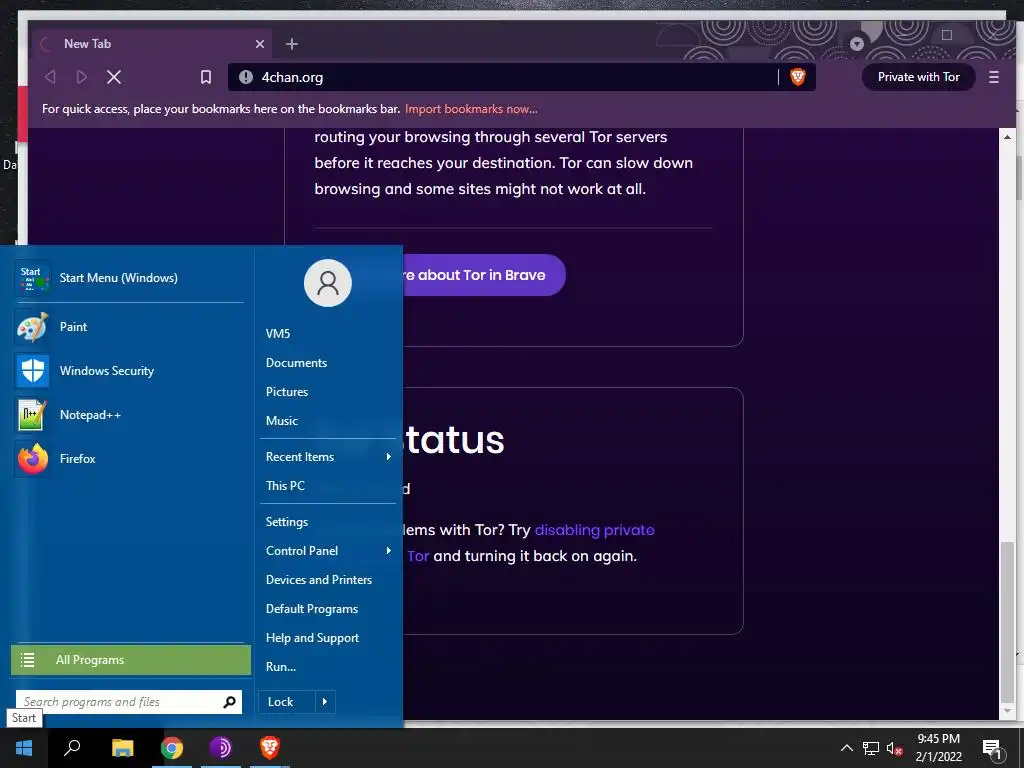Image resolution: width=1024 pixels, height=768 pixels.
Task: Click the network status tray icon
Action: 871,748
